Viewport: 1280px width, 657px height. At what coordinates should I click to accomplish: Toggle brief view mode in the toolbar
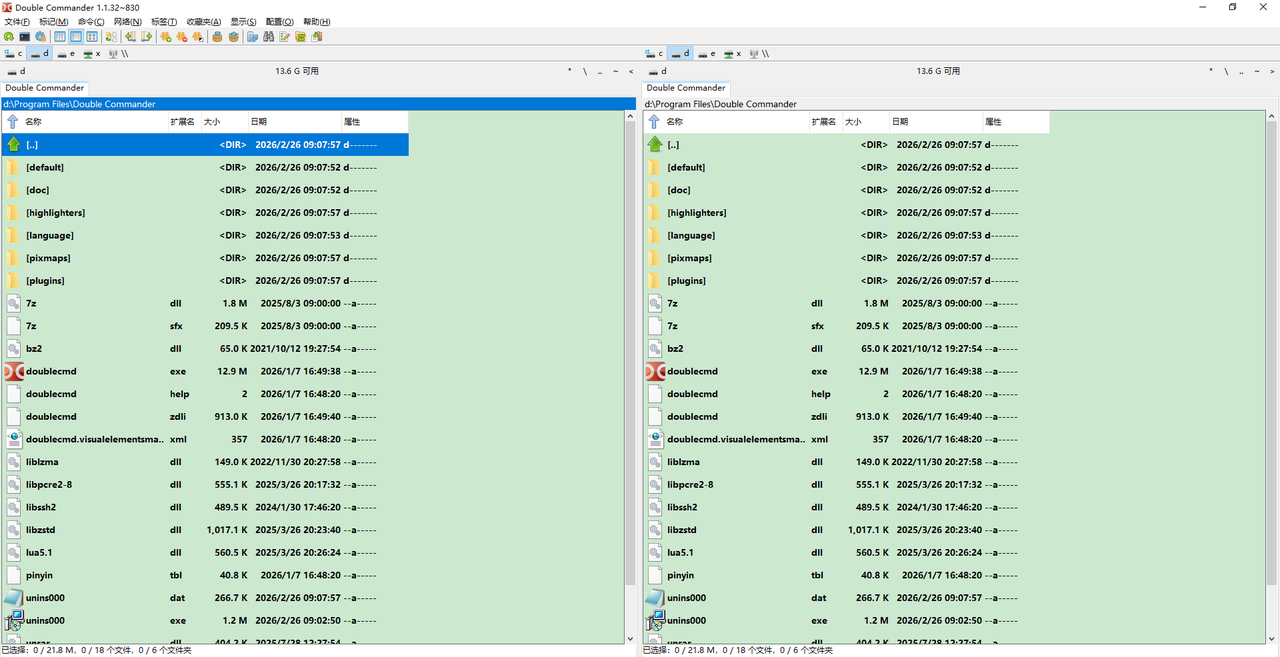pos(61,37)
